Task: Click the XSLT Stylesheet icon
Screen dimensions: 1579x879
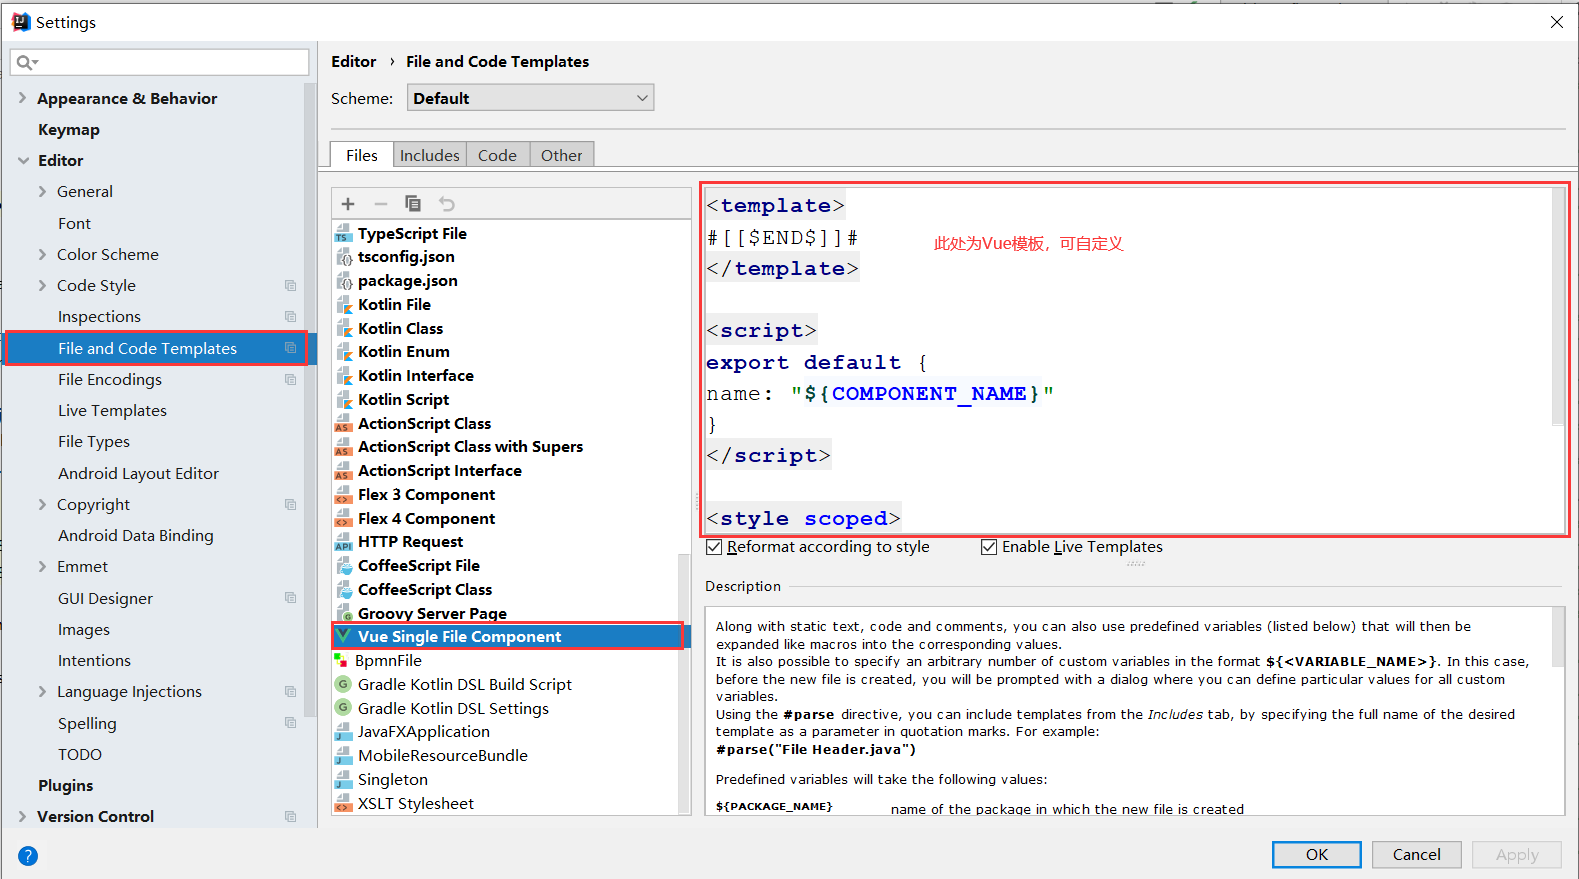Action: click(x=343, y=804)
